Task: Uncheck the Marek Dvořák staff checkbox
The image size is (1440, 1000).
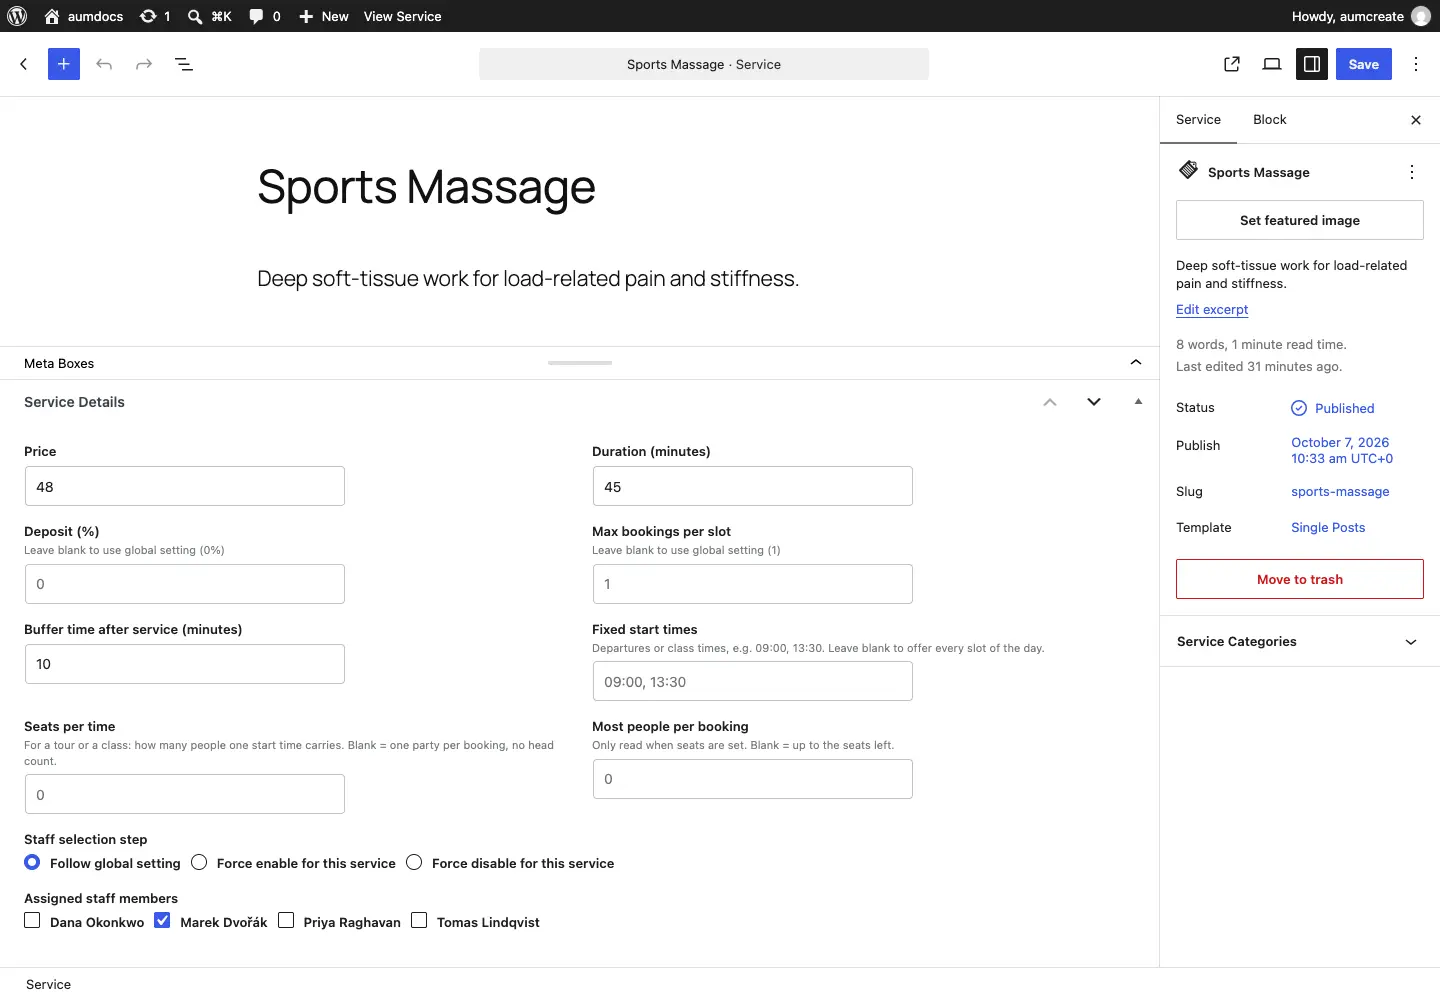Action: (x=162, y=920)
